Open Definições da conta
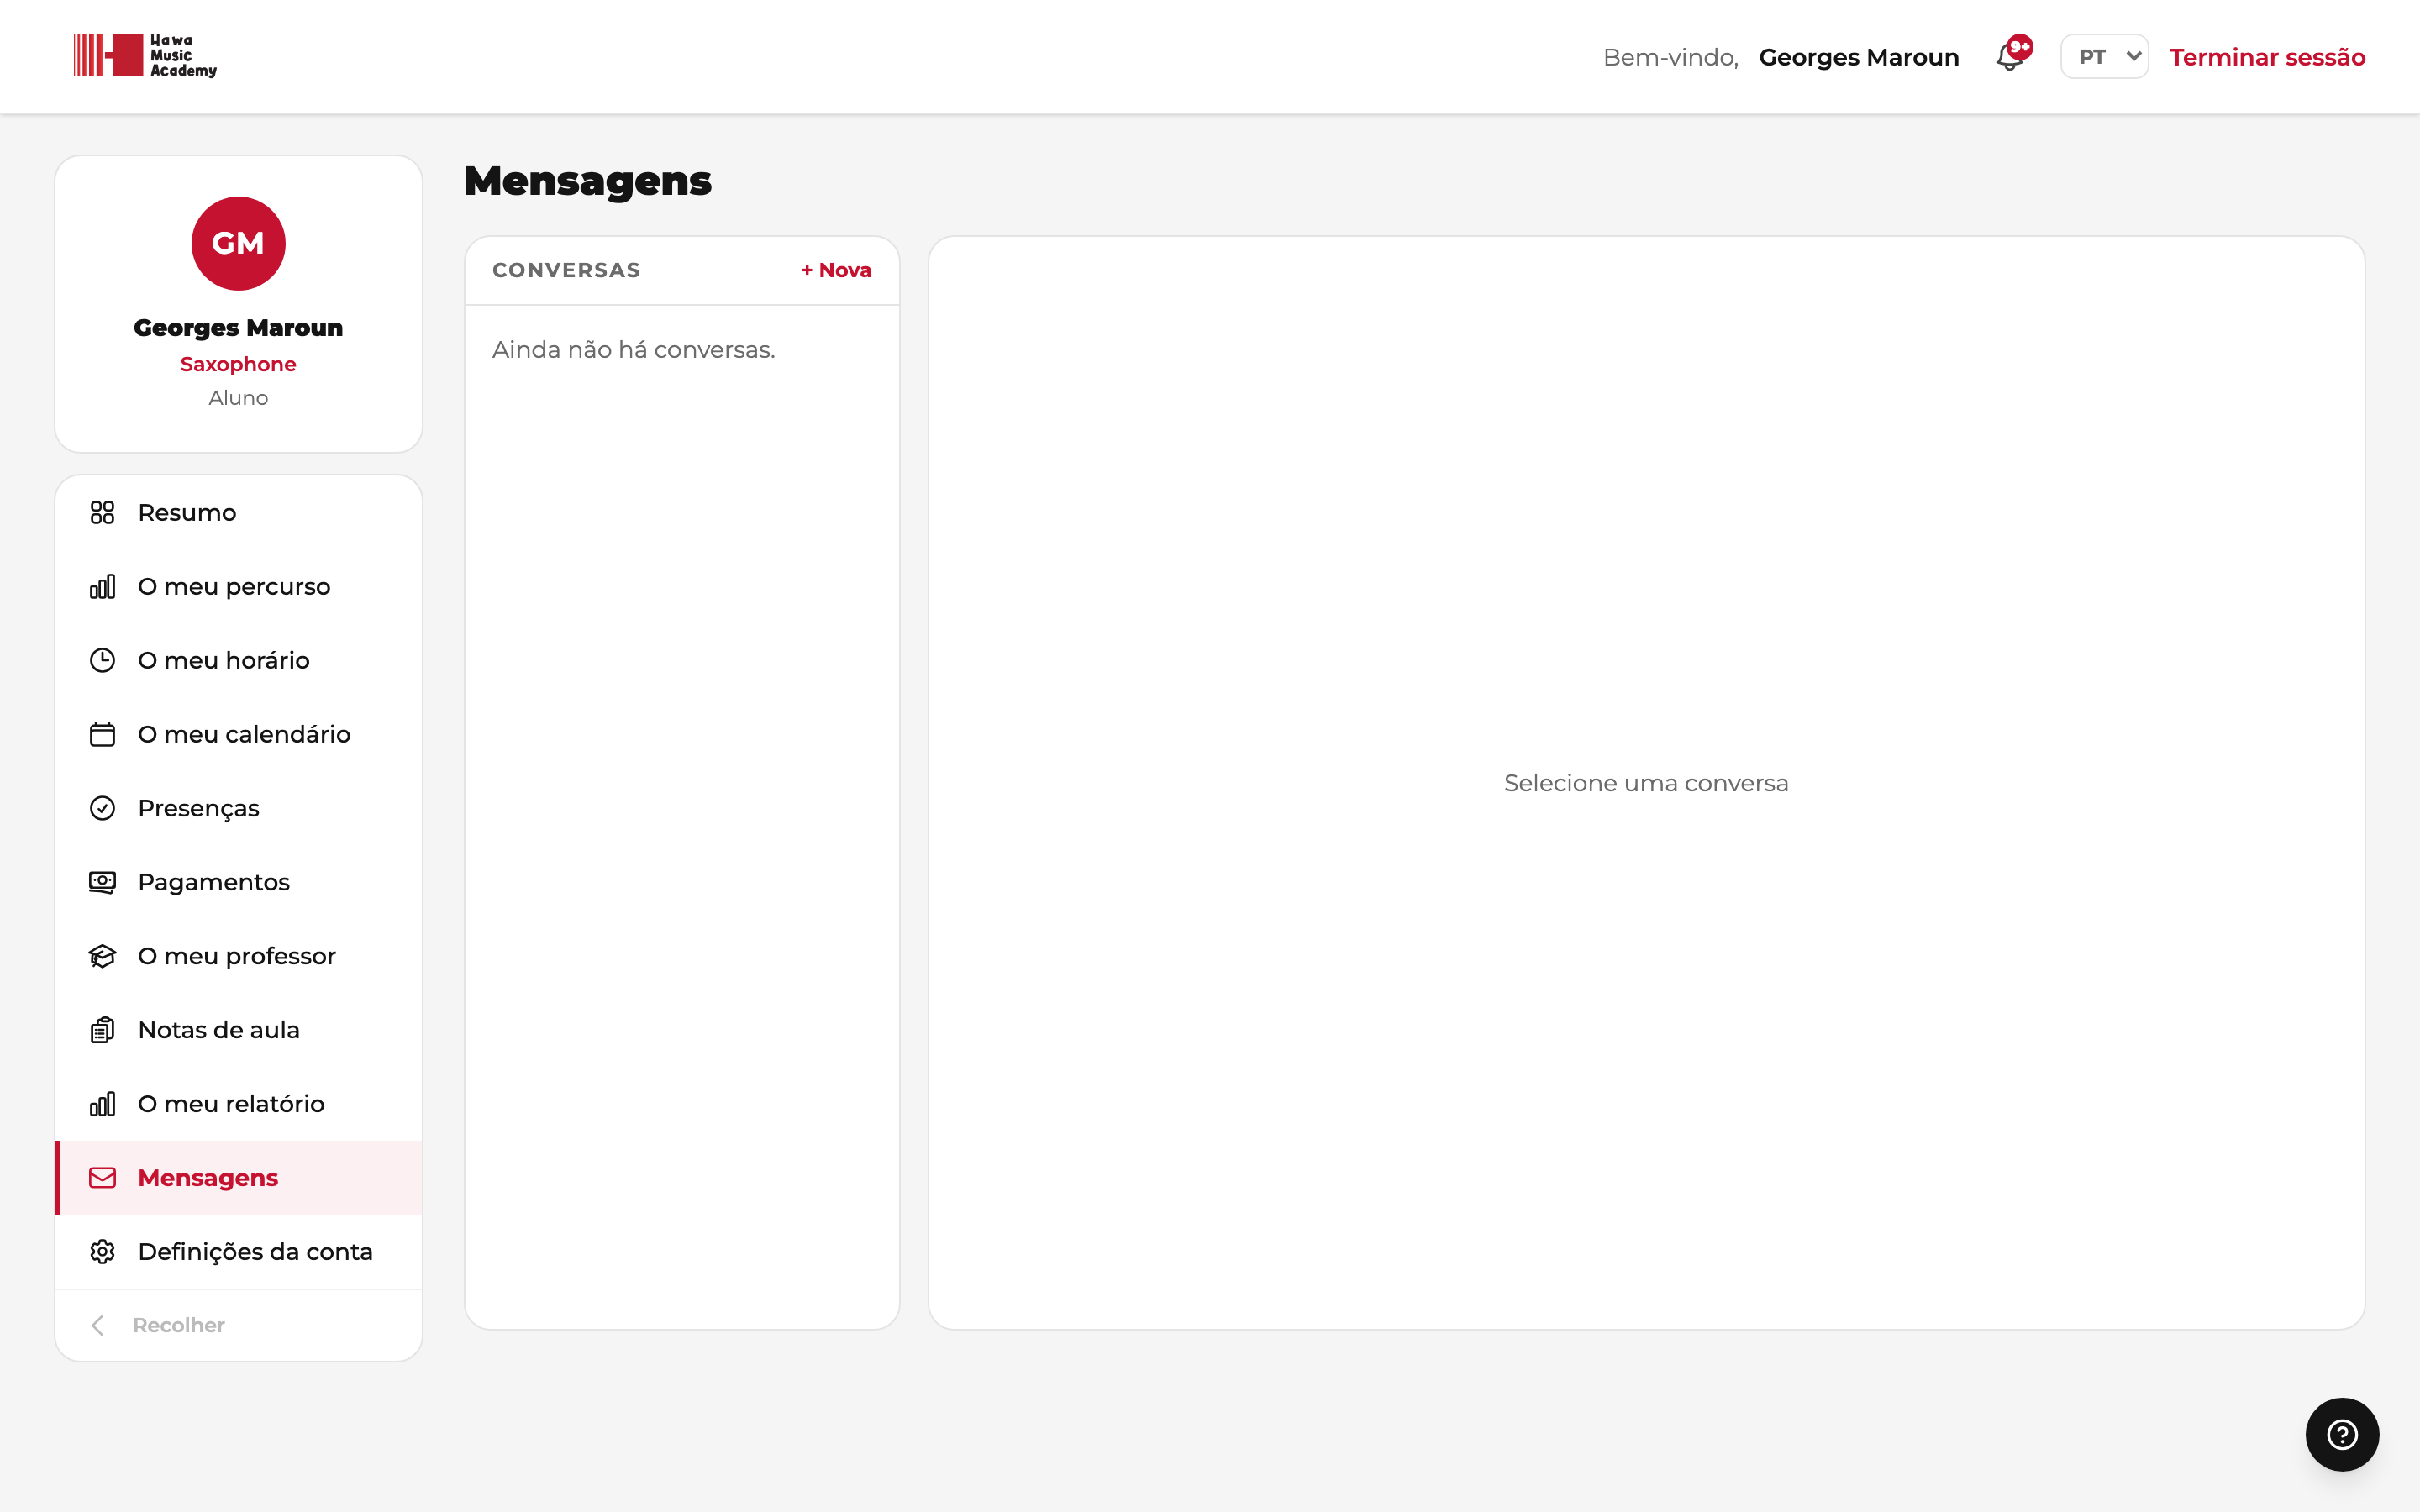 (239, 1252)
